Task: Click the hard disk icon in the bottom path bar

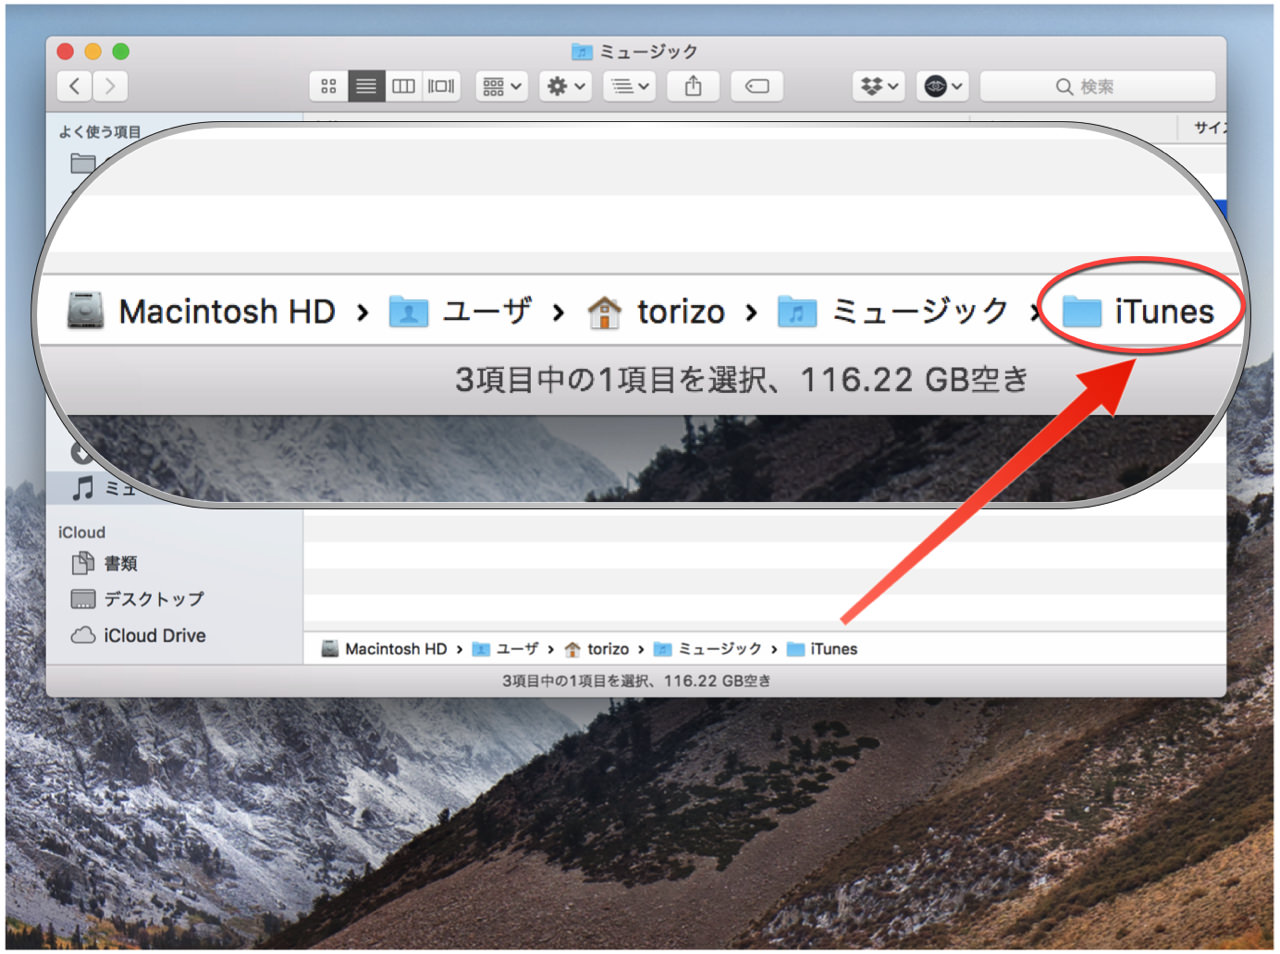Action: tap(330, 649)
